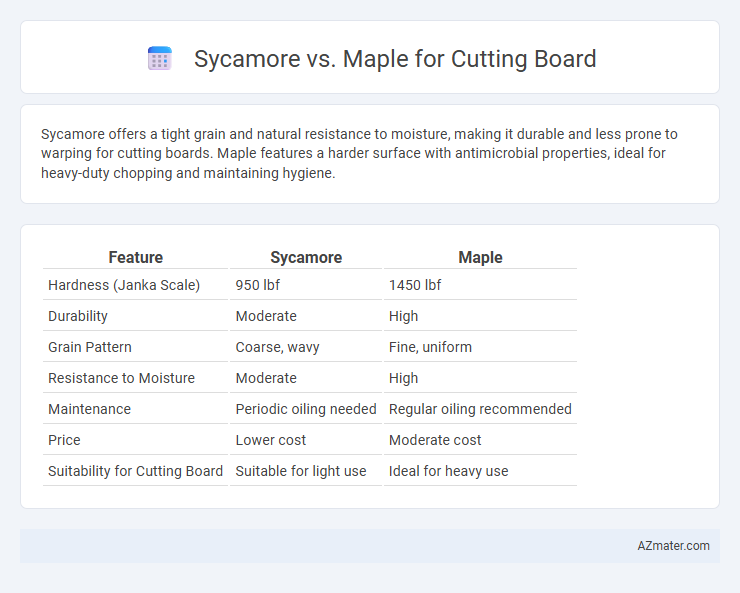Click the 'Coarse, wavy' cell
This screenshot has height=593, width=740.
(x=278, y=347)
